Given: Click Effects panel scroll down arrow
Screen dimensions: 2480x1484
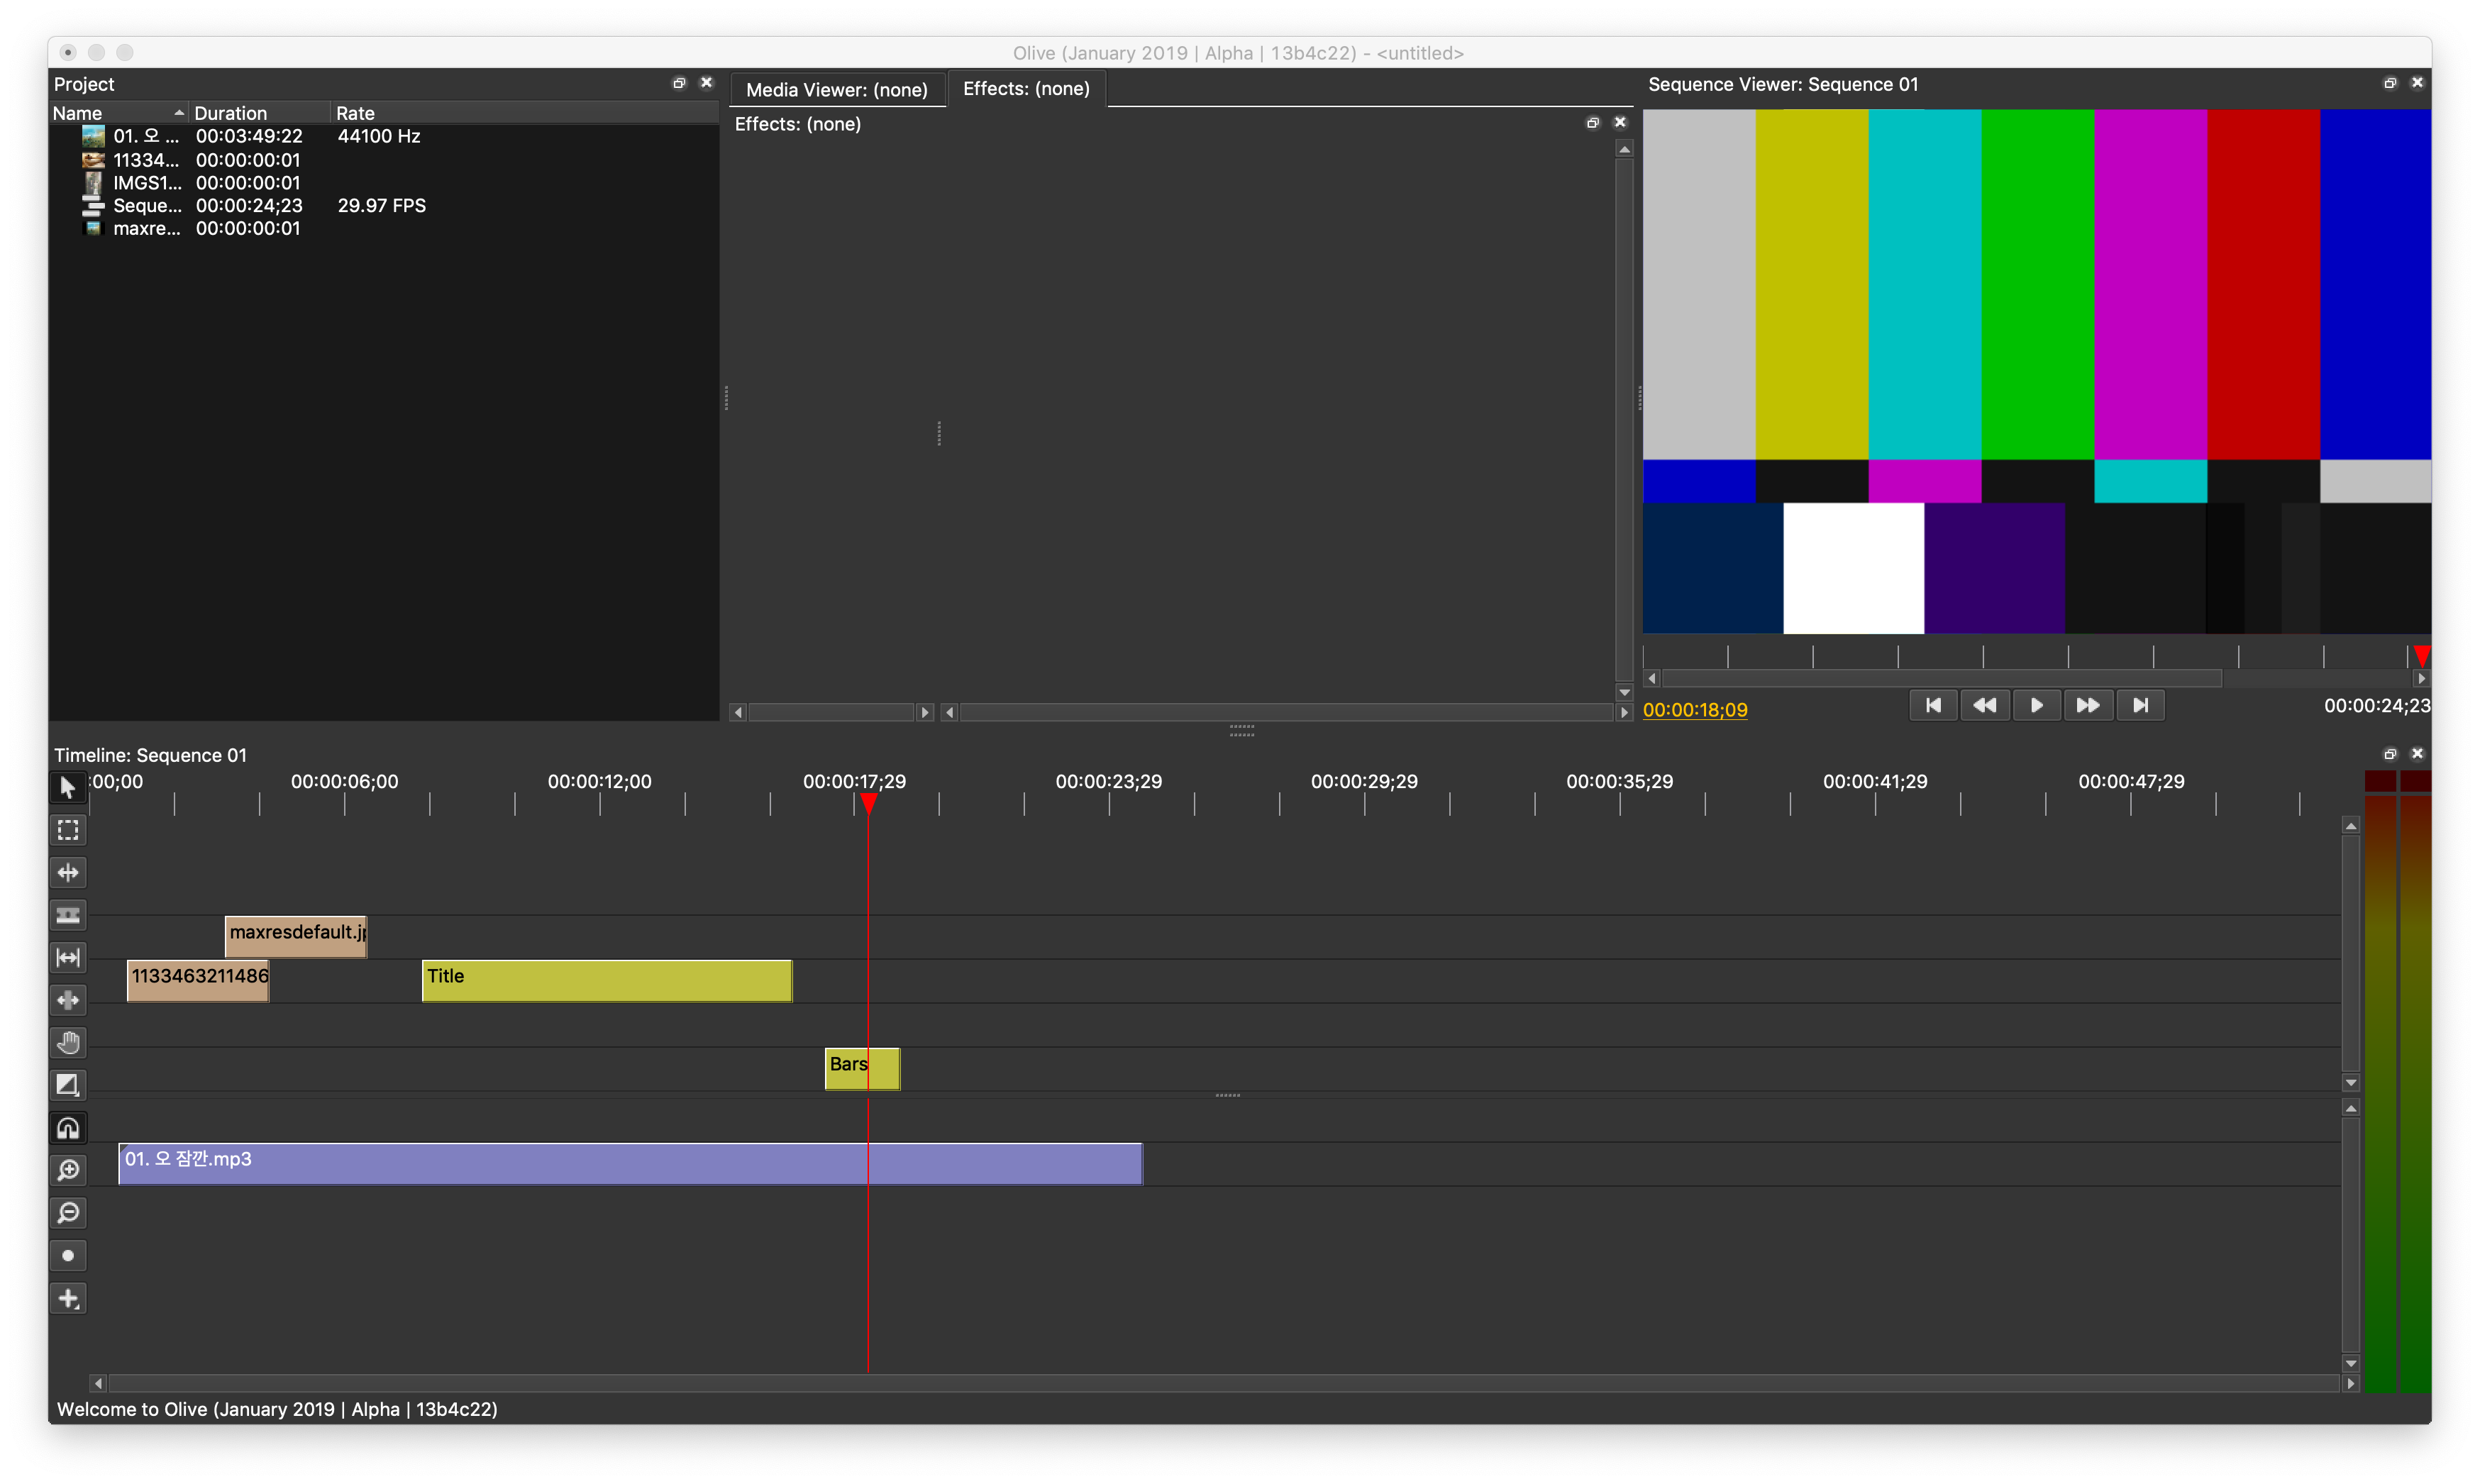Looking at the screenshot, I should click(1625, 693).
